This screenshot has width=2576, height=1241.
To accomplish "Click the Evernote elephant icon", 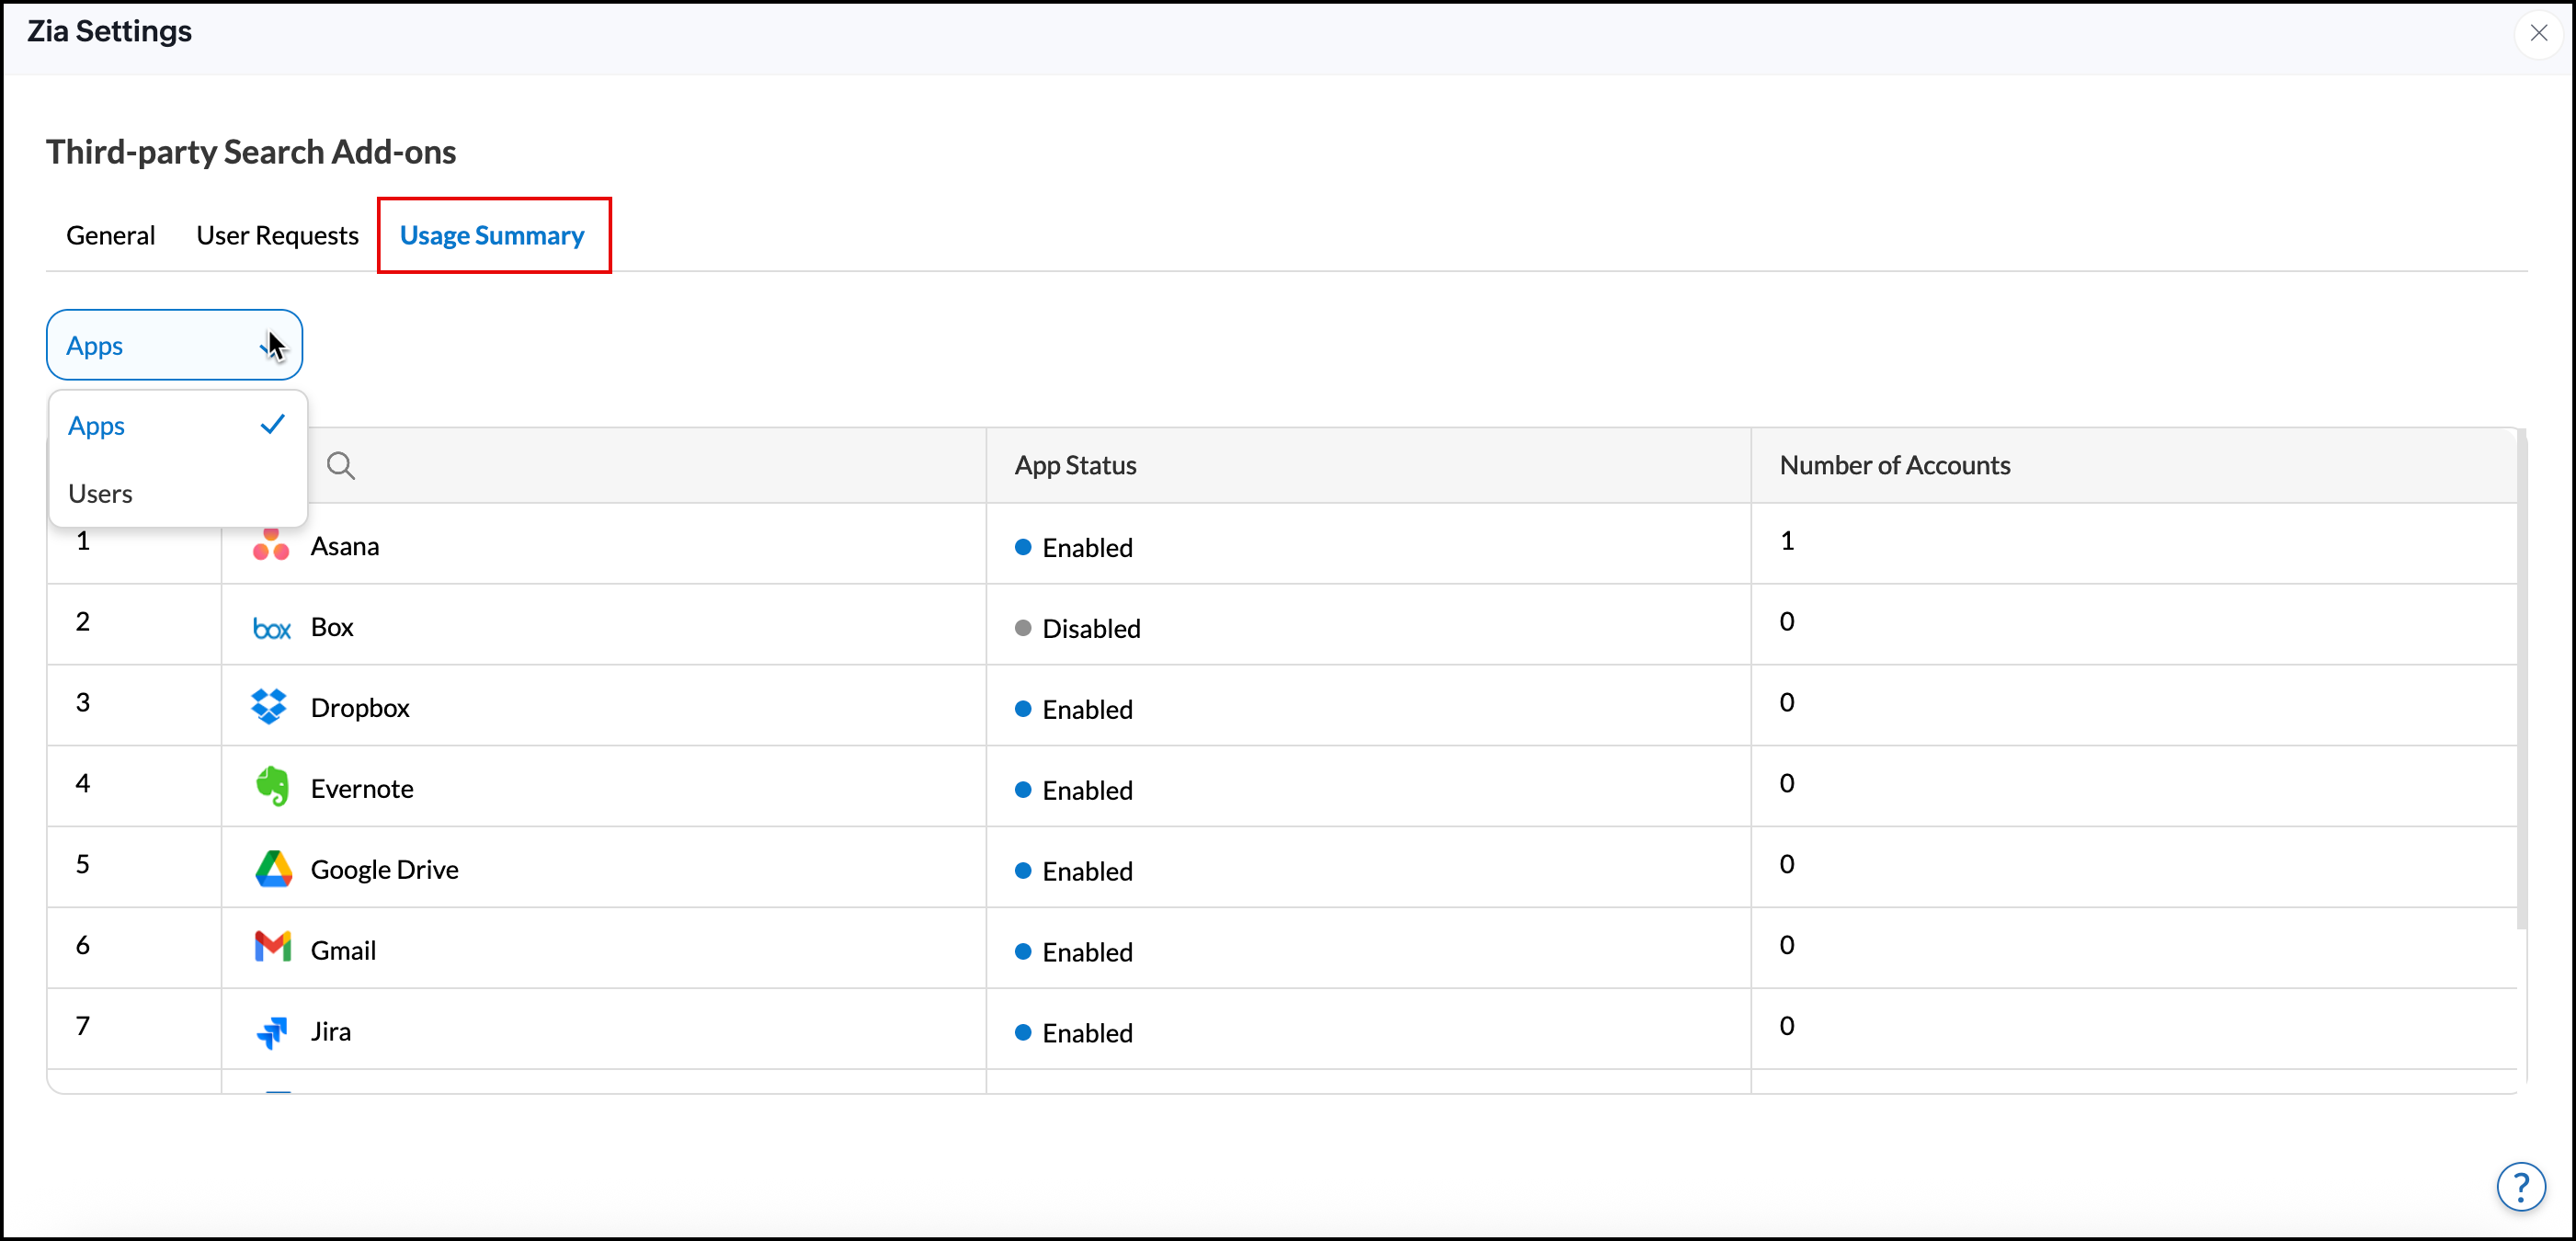I will (x=271, y=787).
